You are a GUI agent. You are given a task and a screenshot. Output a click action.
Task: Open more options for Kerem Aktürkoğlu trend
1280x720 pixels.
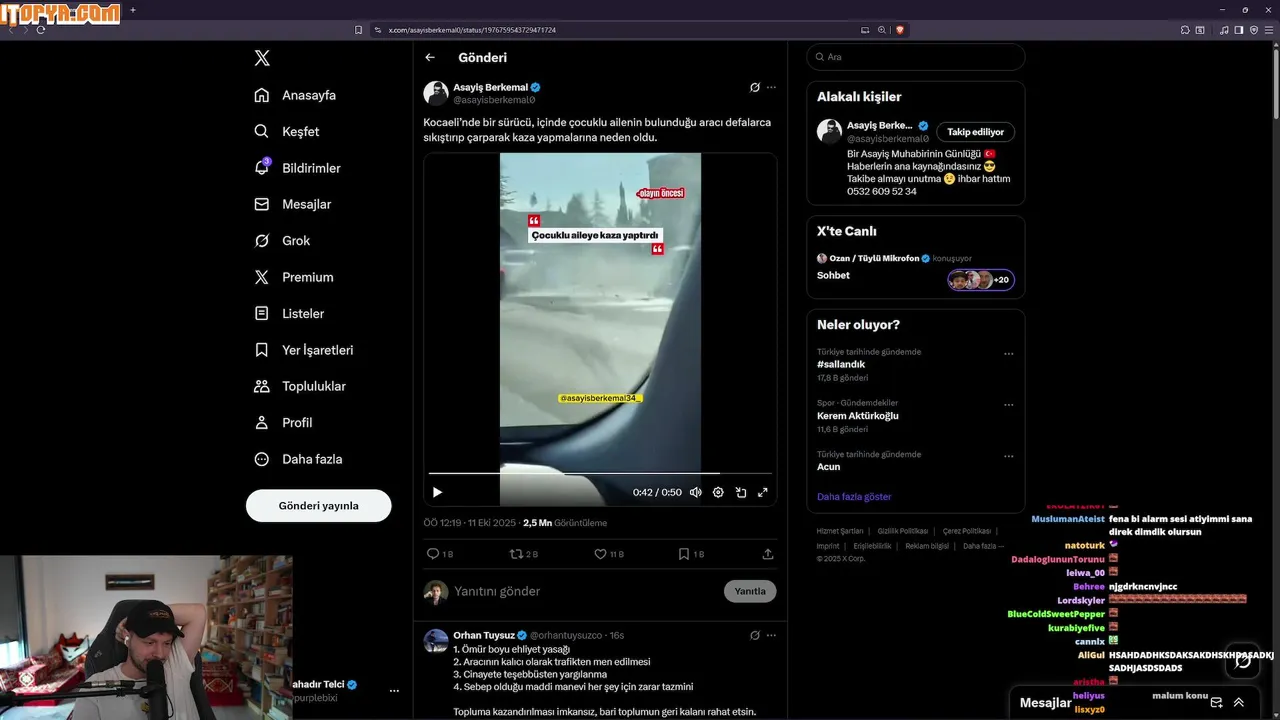click(x=1008, y=405)
